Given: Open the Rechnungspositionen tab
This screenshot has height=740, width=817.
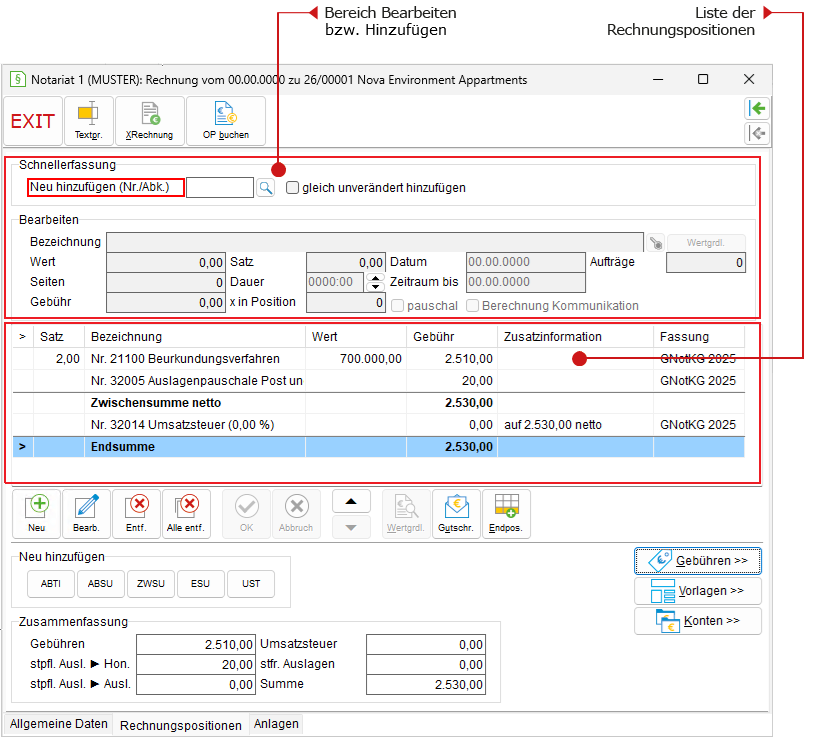Looking at the screenshot, I should tap(181, 725).
